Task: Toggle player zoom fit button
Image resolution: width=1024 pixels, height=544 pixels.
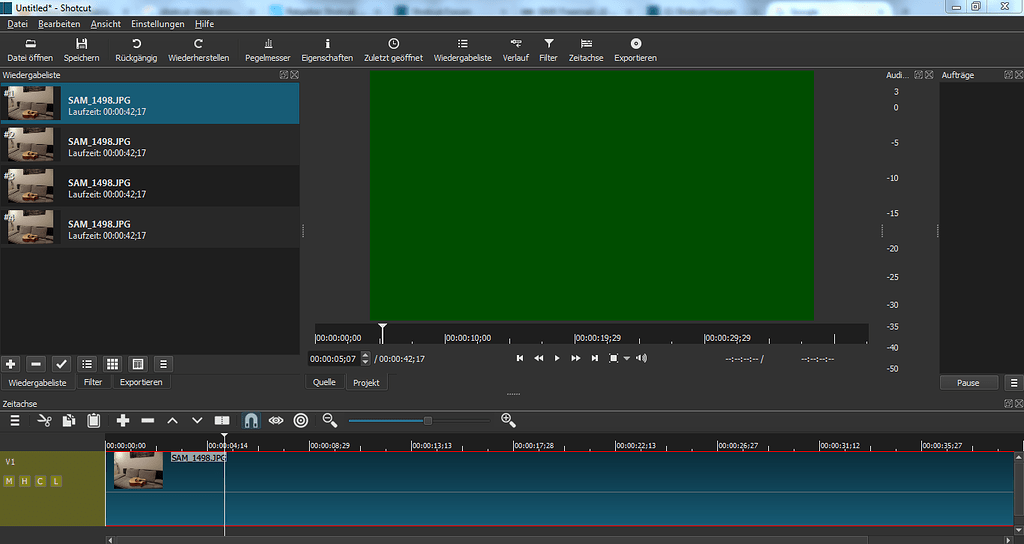Action: pyautogui.click(x=613, y=358)
